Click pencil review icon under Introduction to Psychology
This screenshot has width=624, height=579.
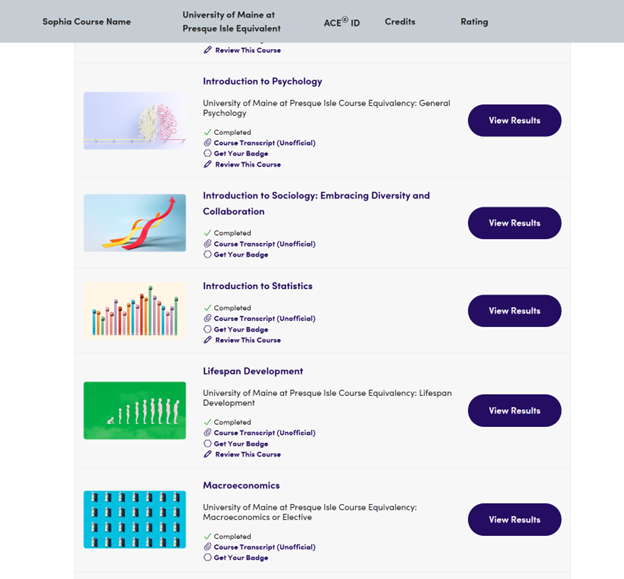pyautogui.click(x=208, y=164)
